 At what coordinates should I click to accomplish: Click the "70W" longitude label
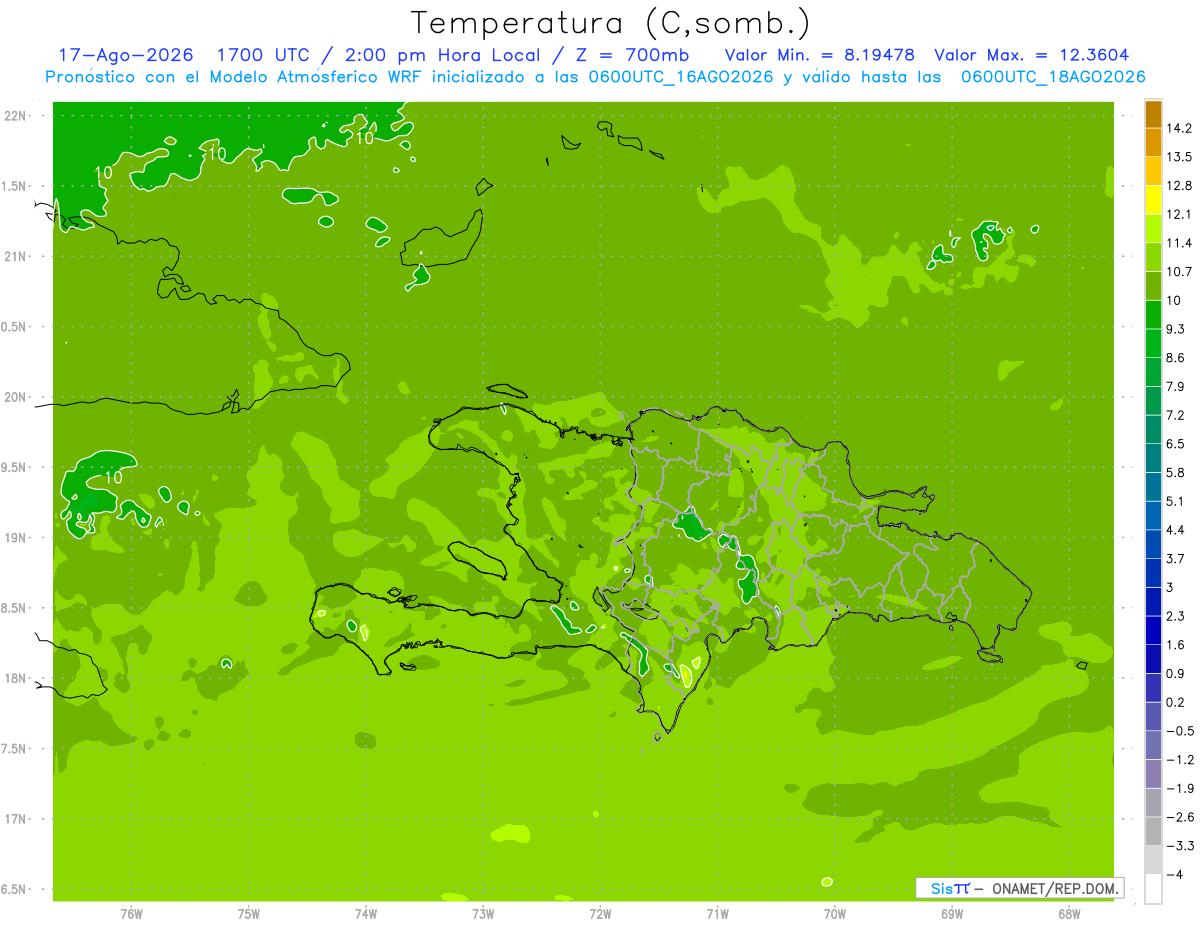tap(835, 915)
